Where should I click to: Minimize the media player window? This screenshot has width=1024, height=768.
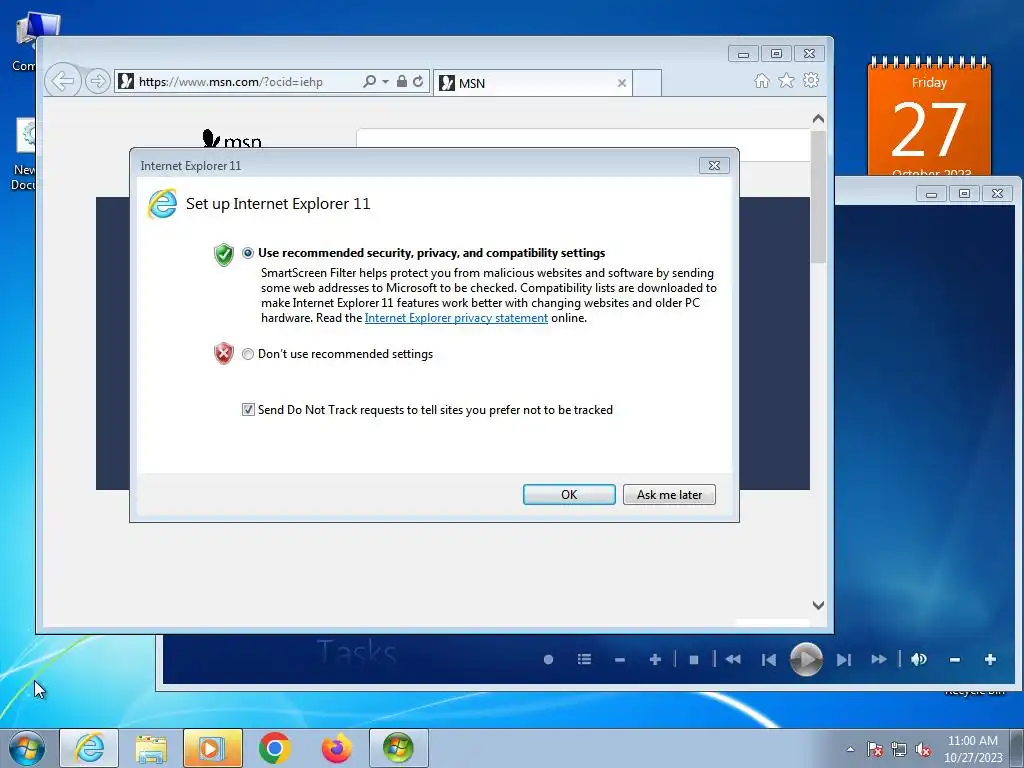coord(931,193)
